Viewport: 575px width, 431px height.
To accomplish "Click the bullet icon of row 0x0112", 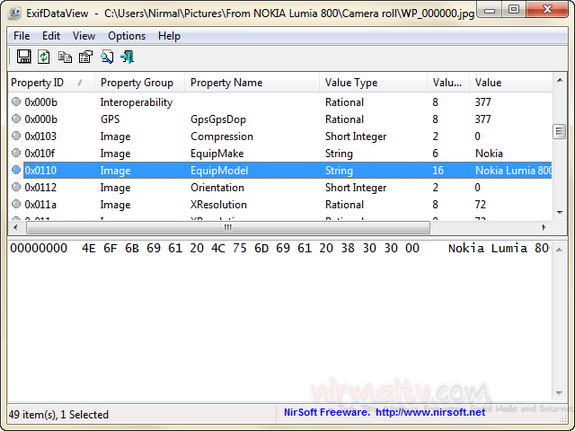I will [x=16, y=187].
